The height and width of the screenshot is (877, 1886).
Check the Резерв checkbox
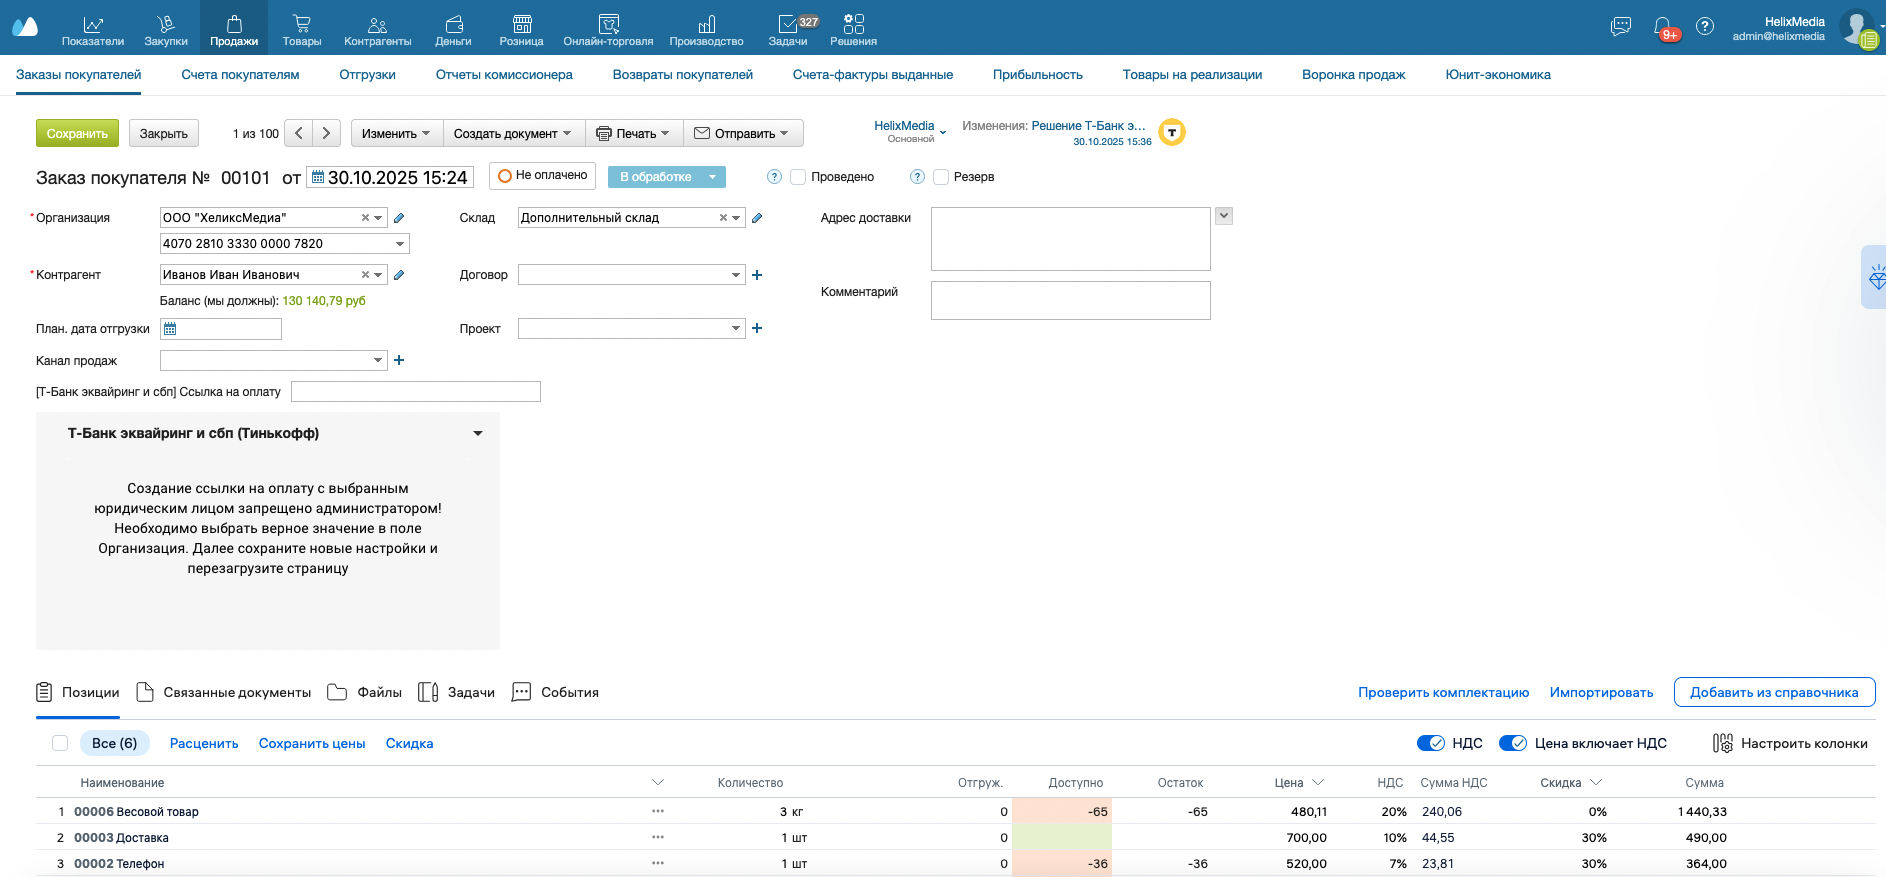pyautogui.click(x=941, y=177)
